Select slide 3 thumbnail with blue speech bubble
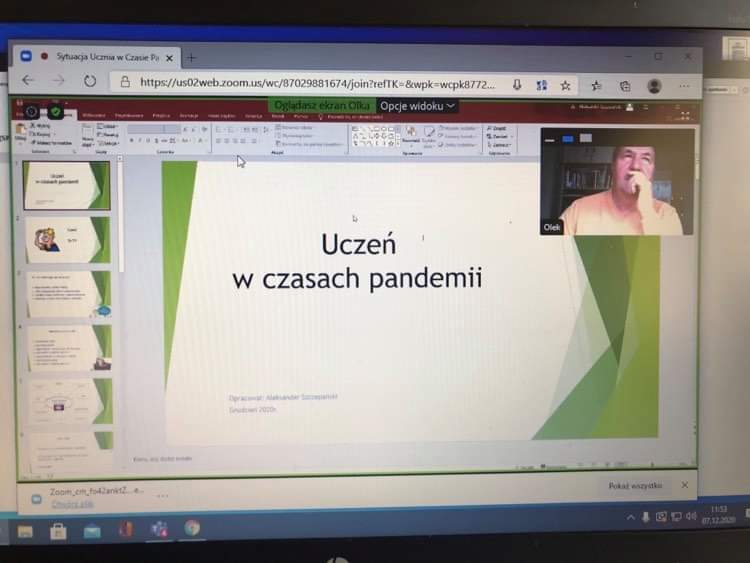 68,294
